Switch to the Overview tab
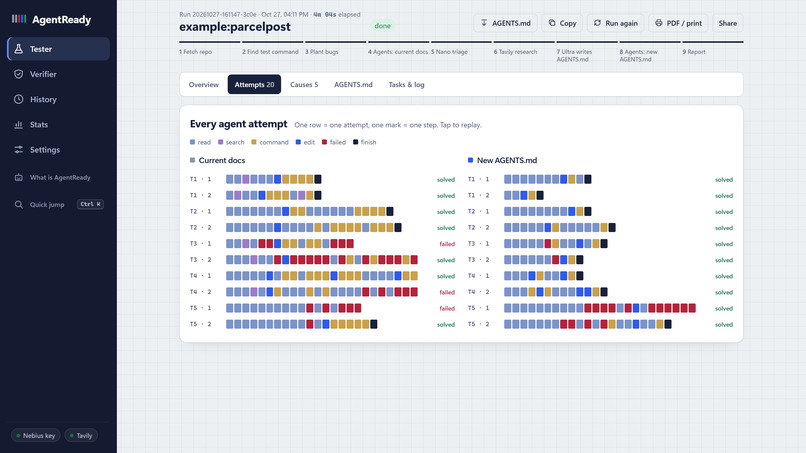The image size is (806, 453). [x=204, y=84]
